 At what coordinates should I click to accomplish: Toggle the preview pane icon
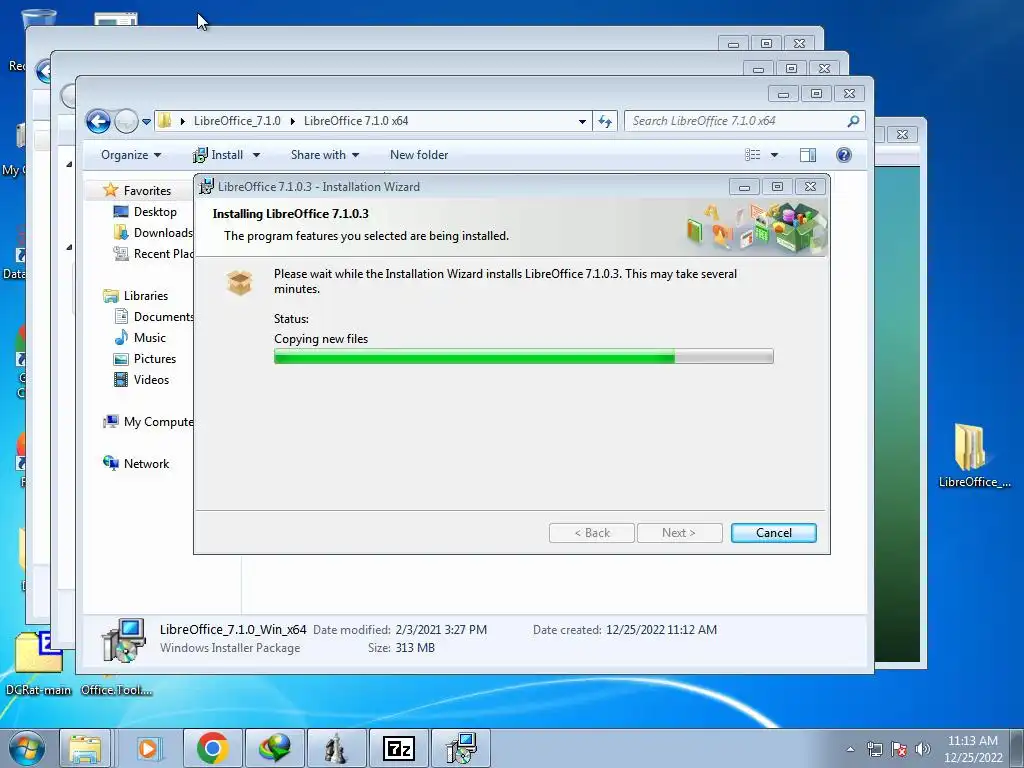click(808, 155)
